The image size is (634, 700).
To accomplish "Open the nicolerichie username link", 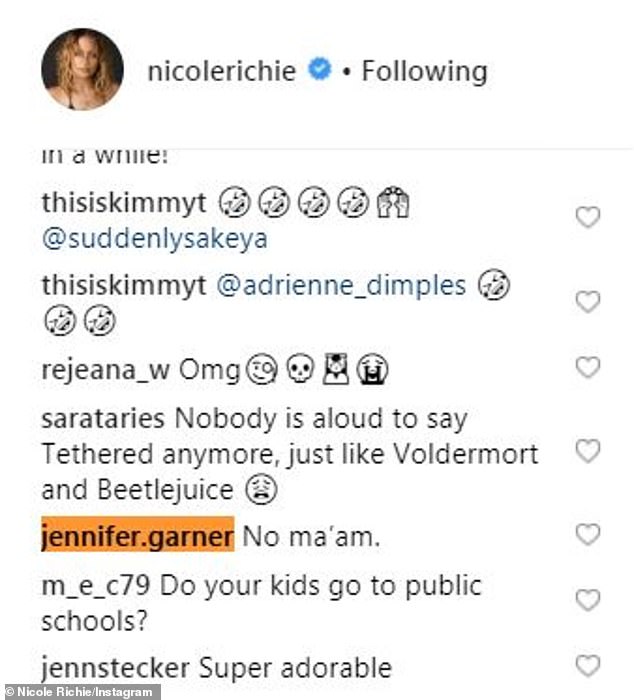I will pyautogui.click(x=221, y=71).
